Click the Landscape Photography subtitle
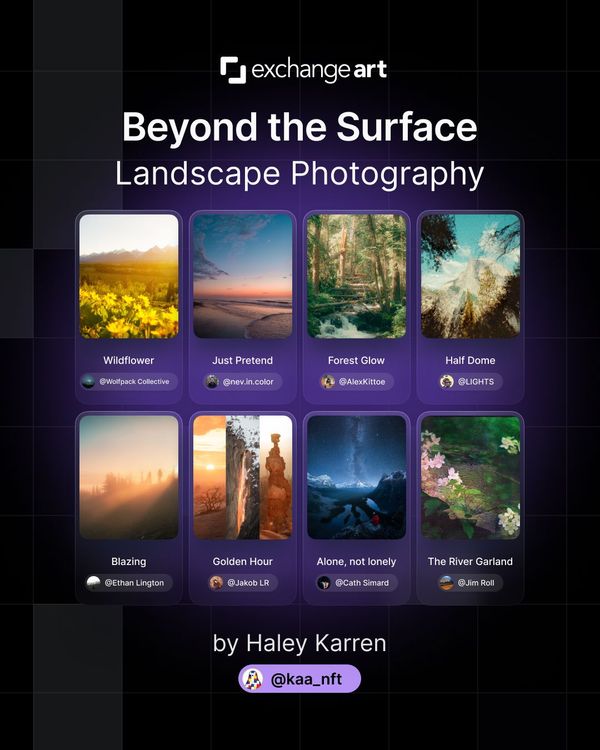Image resolution: width=600 pixels, height=750 pixels. click(x=300, y=174)
